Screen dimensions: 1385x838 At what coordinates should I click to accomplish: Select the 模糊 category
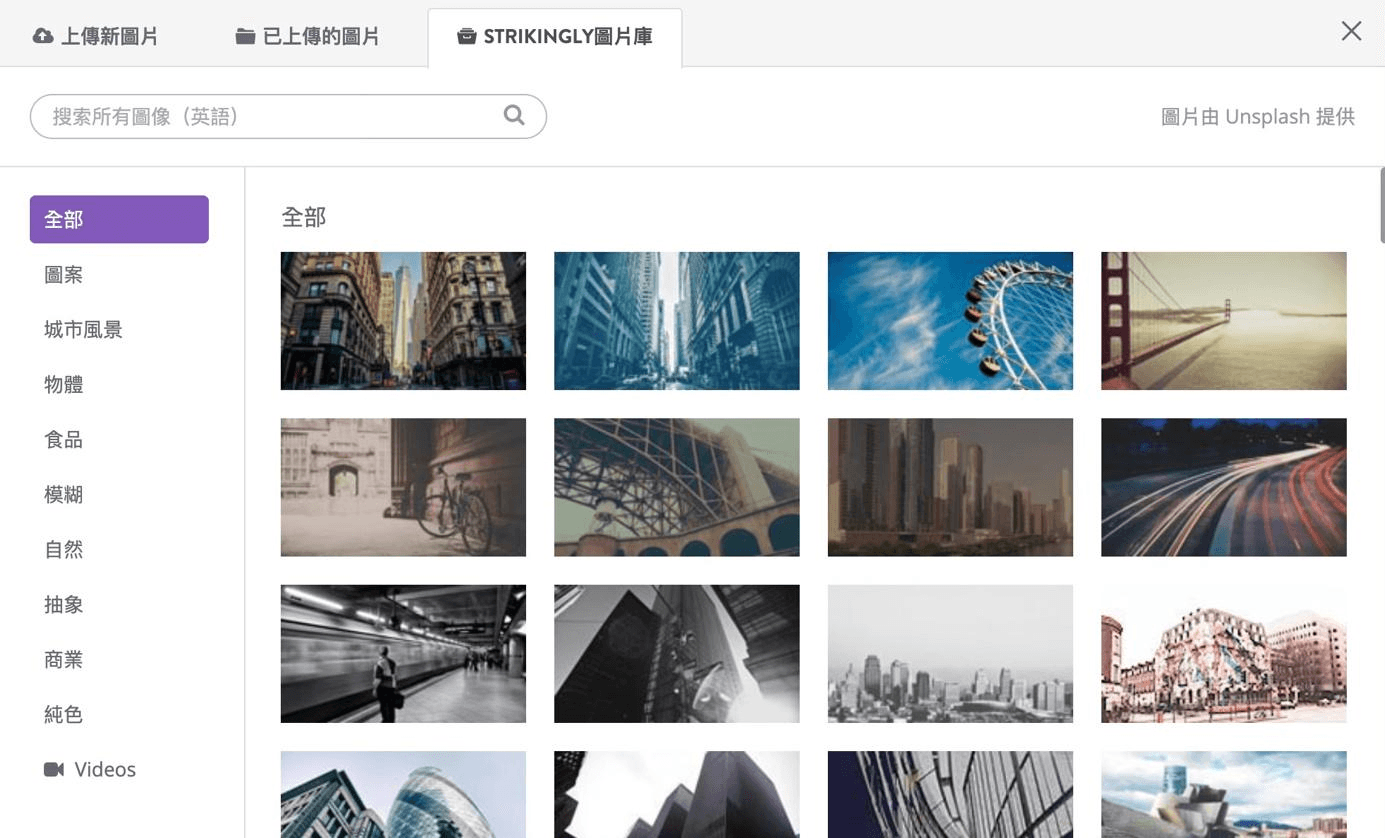tap(64, 494)
